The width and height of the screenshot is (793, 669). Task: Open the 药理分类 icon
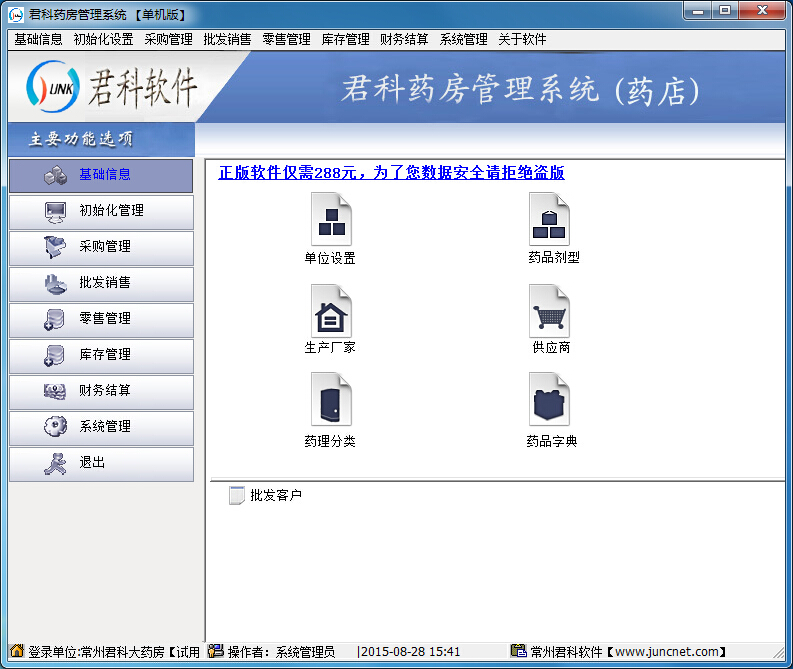click(331, 399)
